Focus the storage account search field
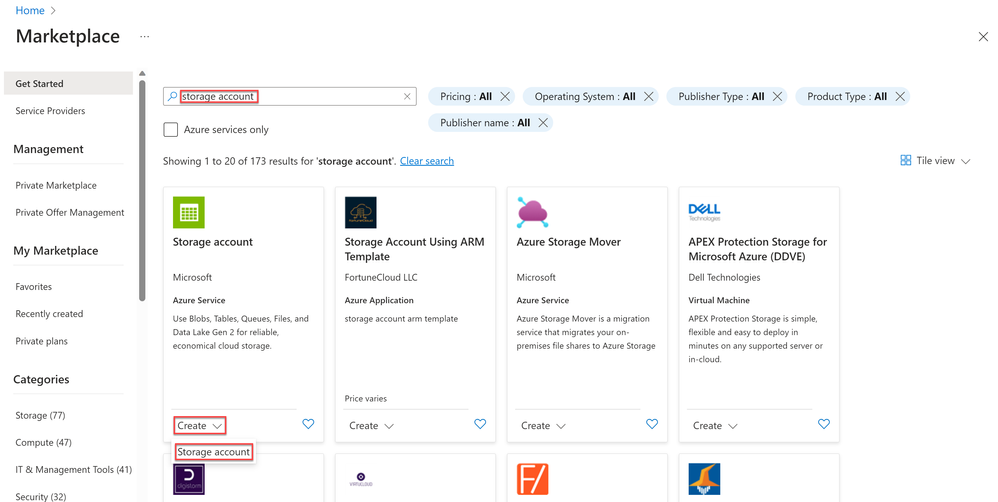998x502 pixels. coord(290,97)
